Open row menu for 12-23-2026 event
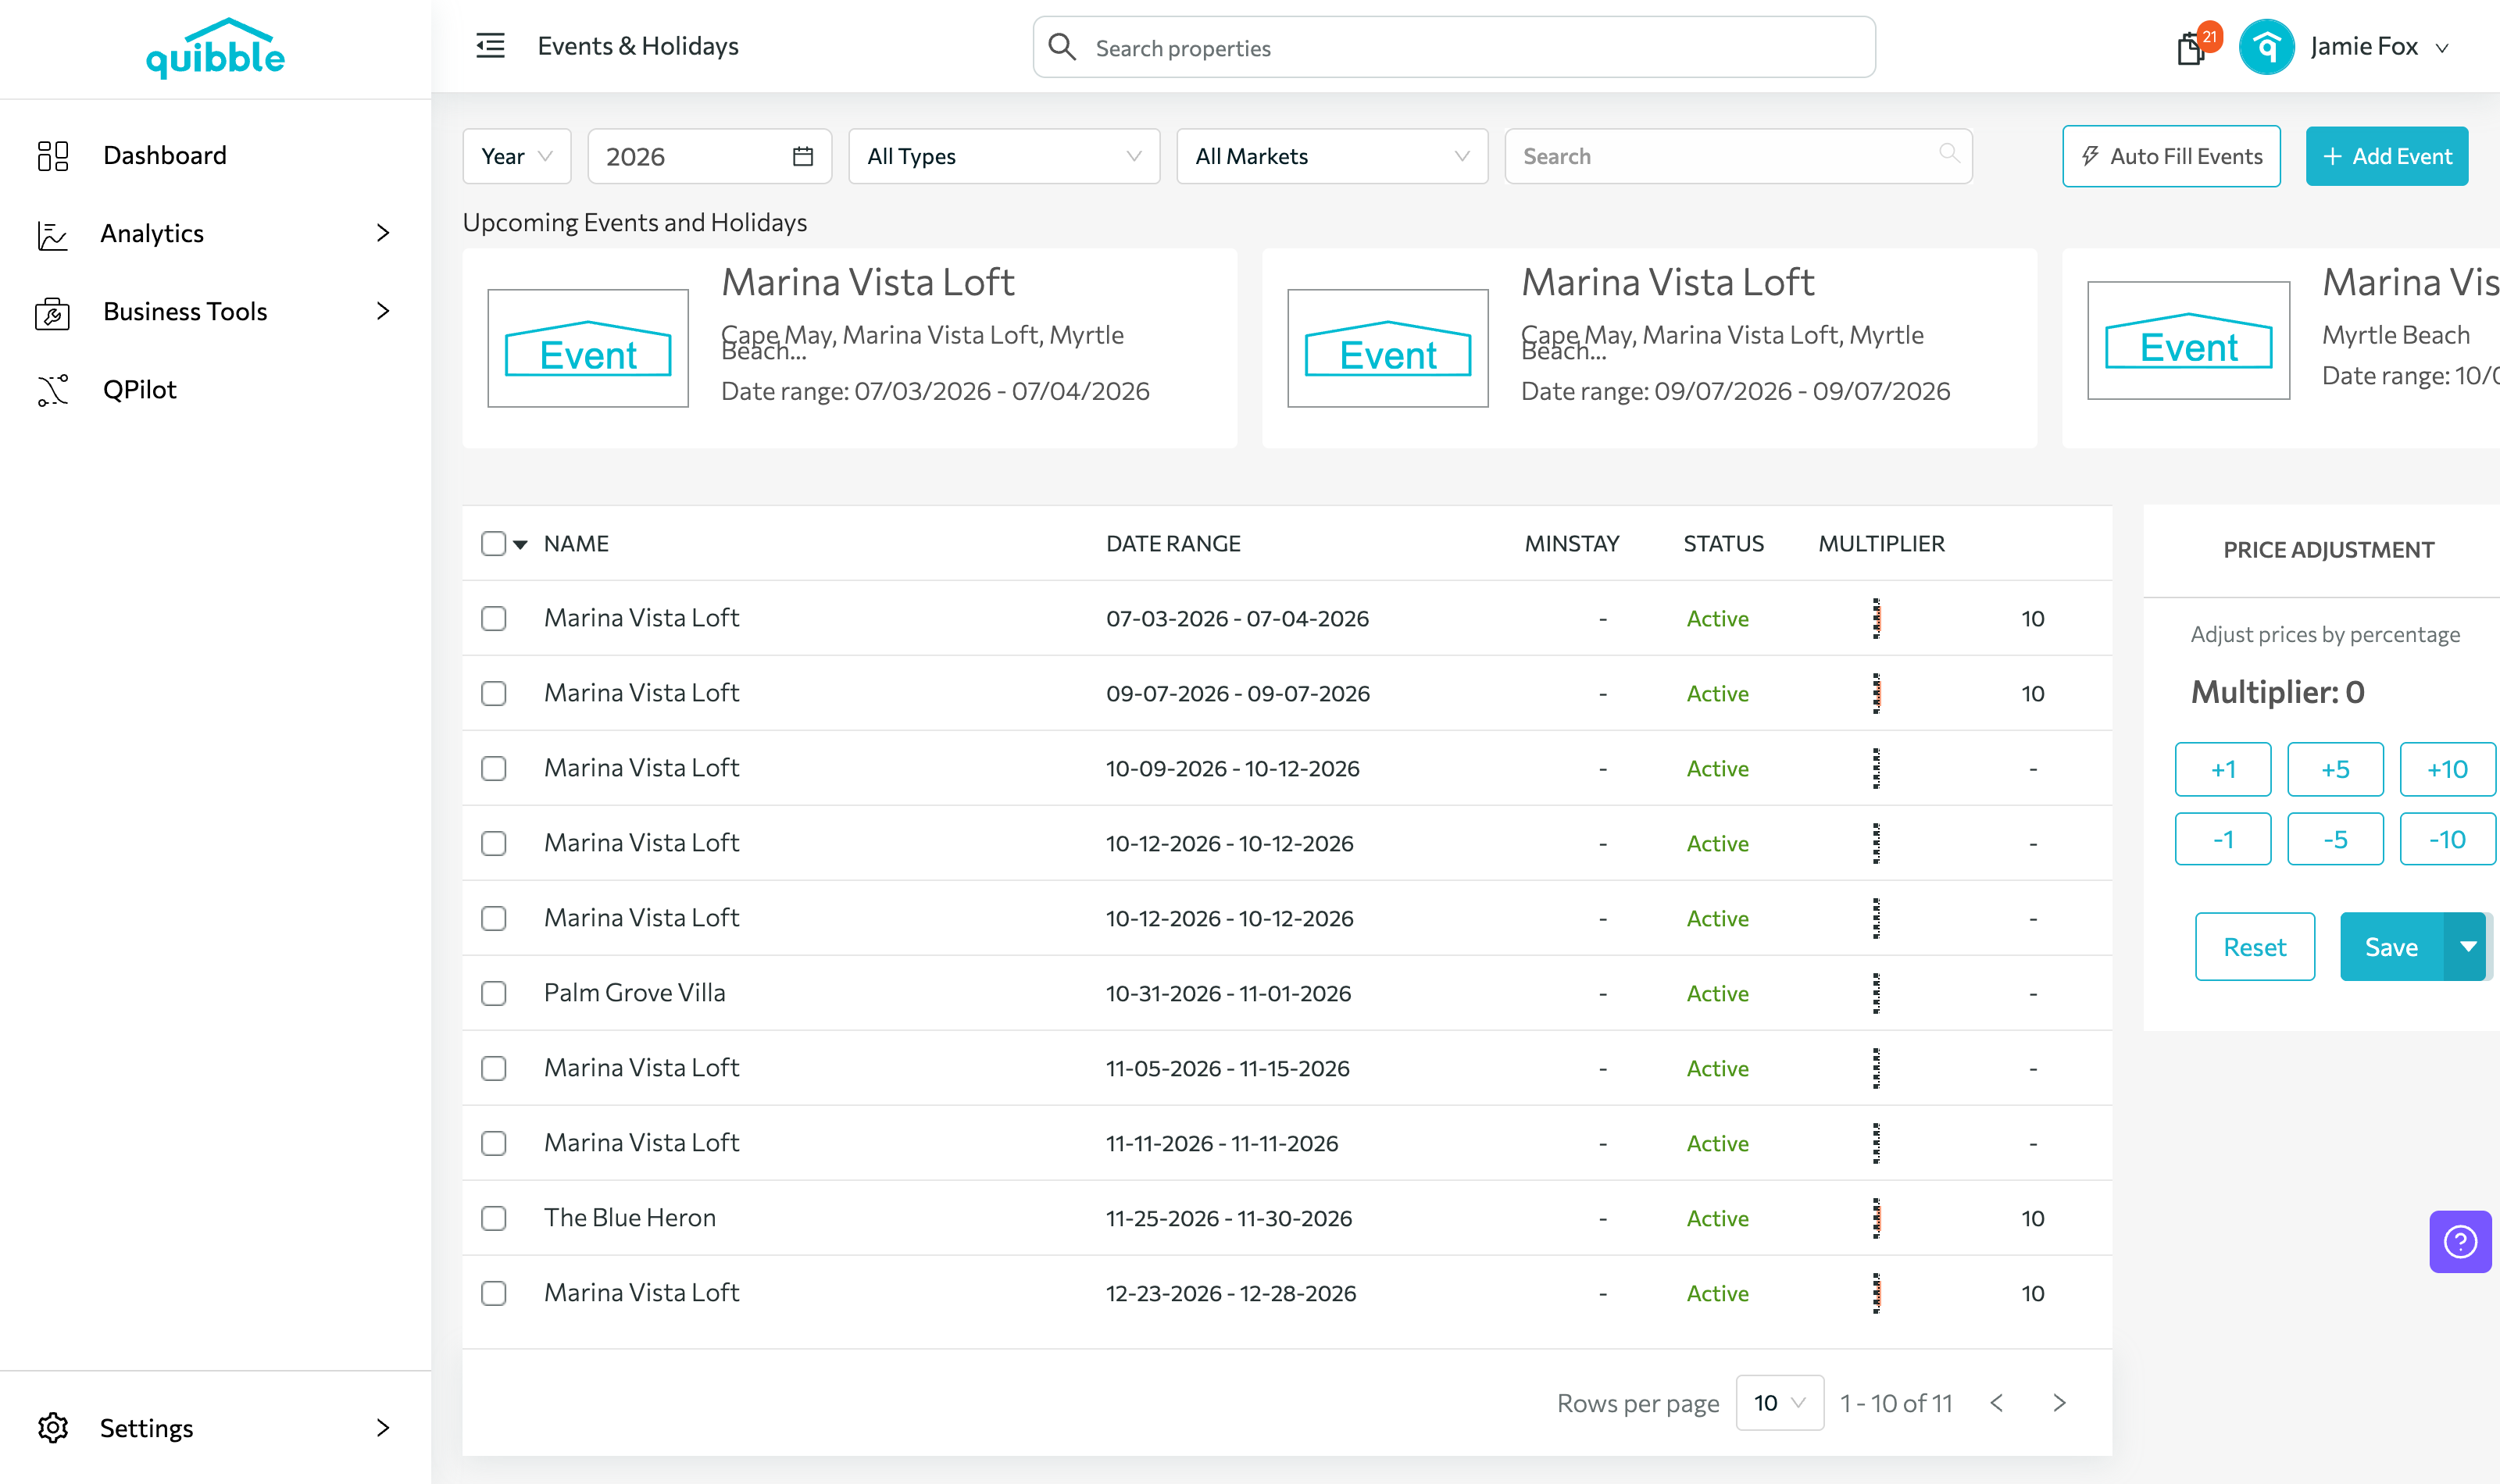The height and width of the screenshot is (1484, 2500). coord(1876,1293)
